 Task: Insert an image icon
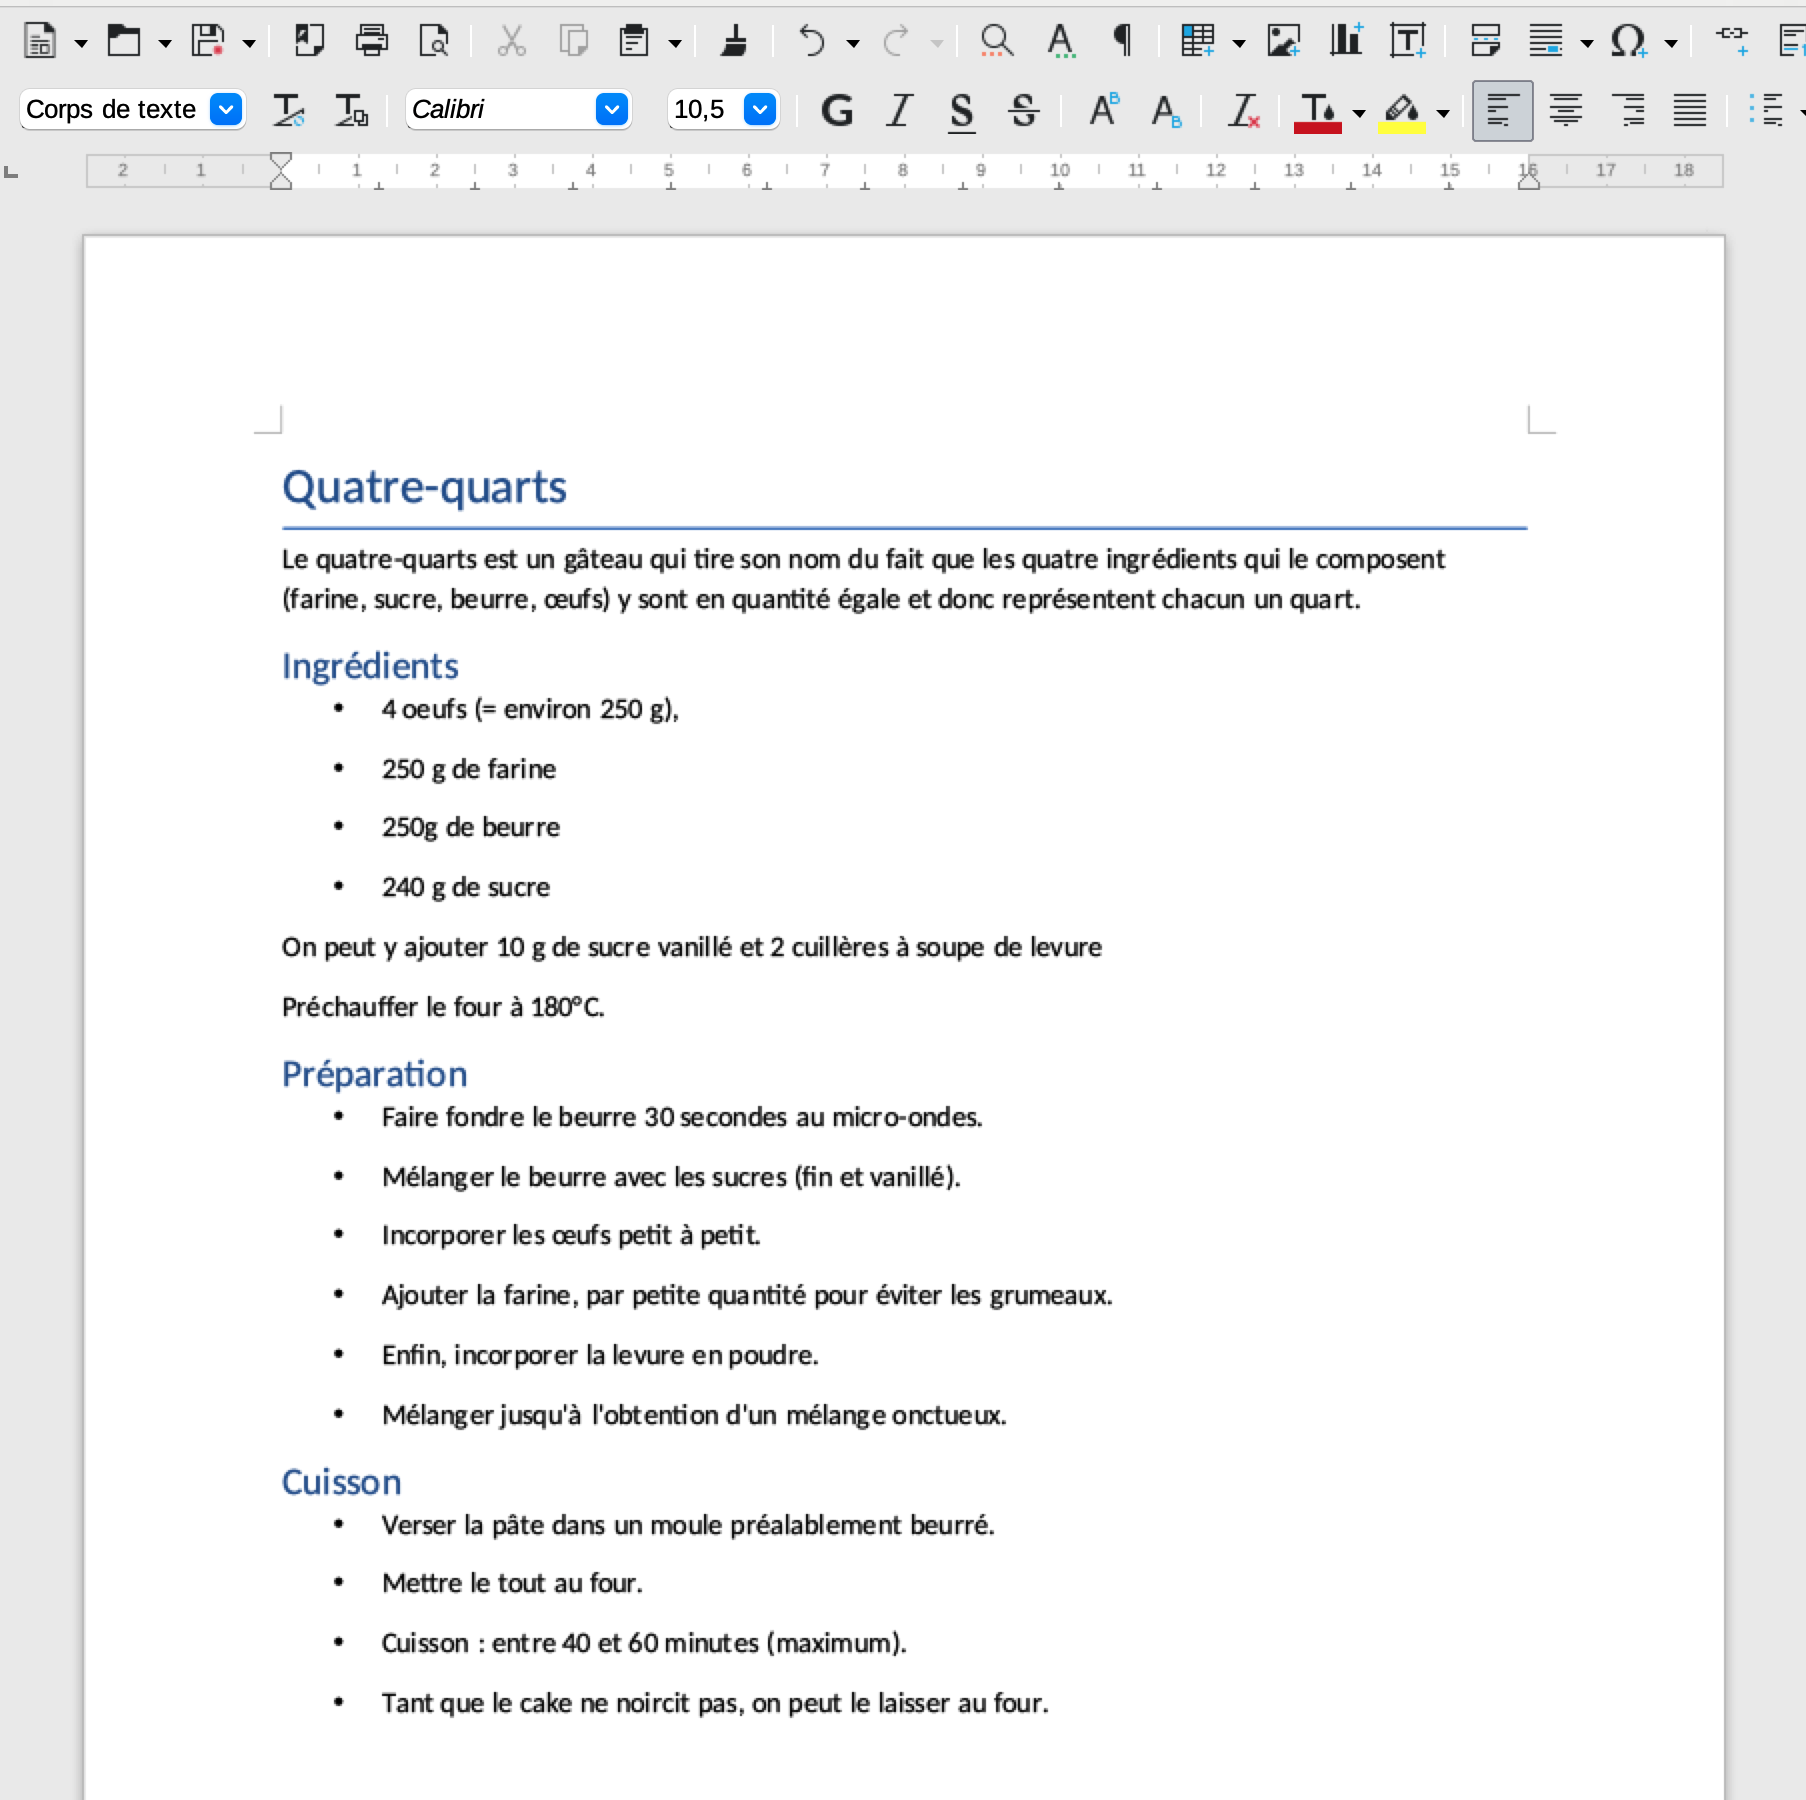click(x=1283, y=41)
